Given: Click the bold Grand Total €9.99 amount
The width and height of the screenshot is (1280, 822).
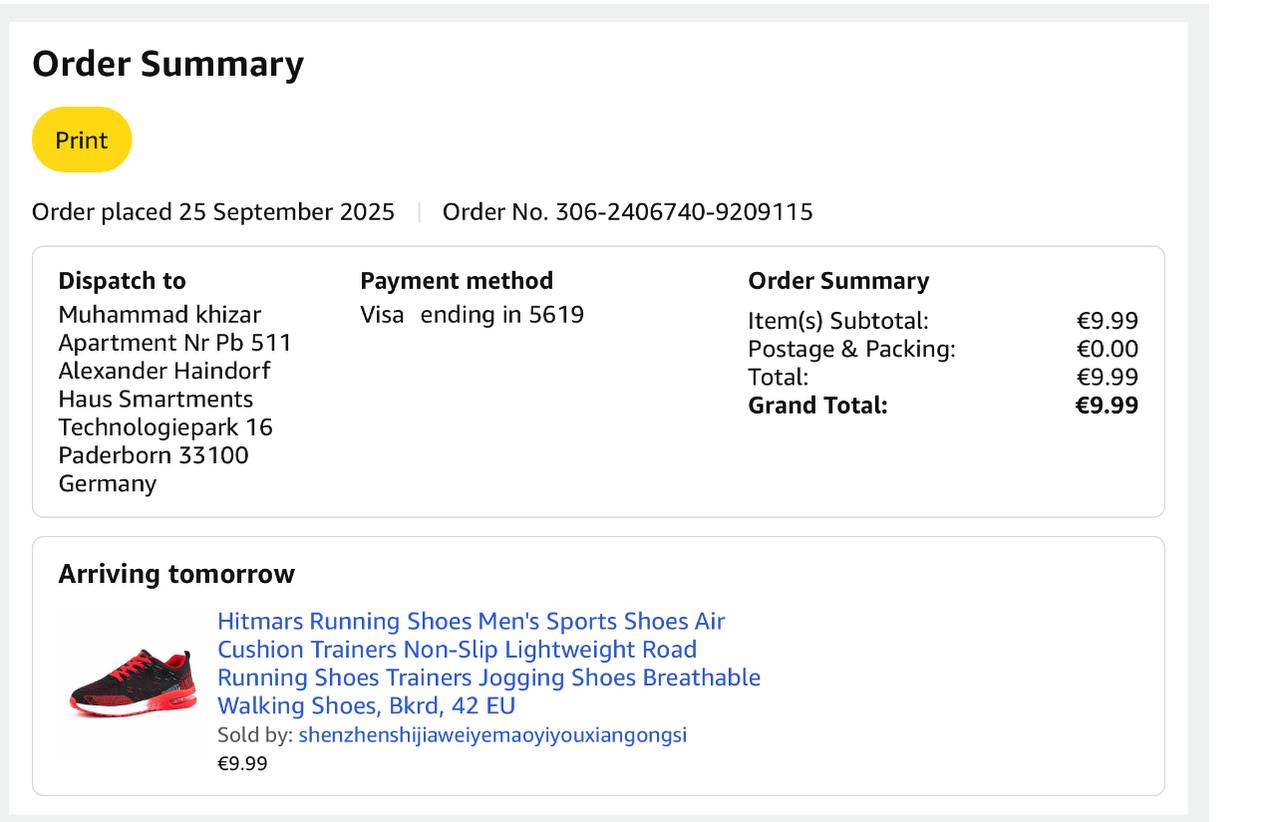Looking at the screenshot, I should [x=1106, y=405].
